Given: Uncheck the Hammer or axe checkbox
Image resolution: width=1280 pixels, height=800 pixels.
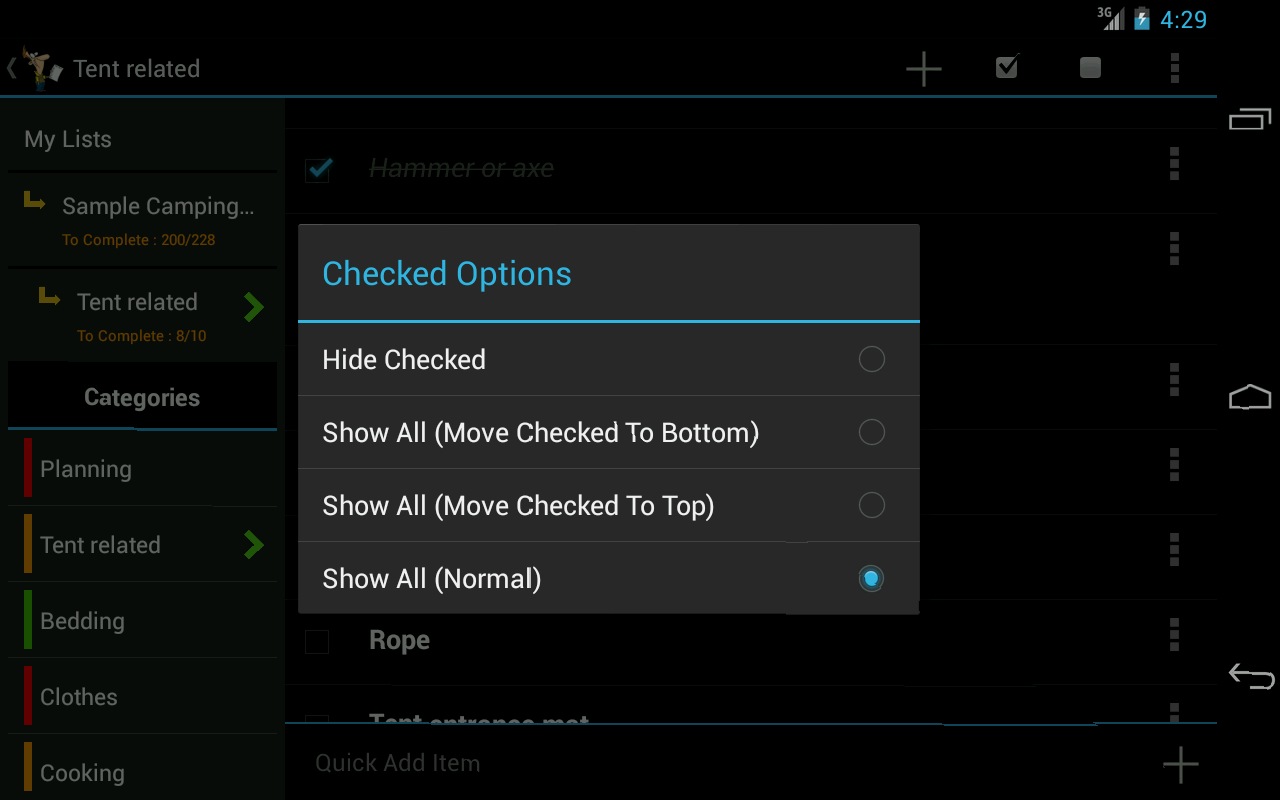Looking at the screenshot, I should point(317,169).
